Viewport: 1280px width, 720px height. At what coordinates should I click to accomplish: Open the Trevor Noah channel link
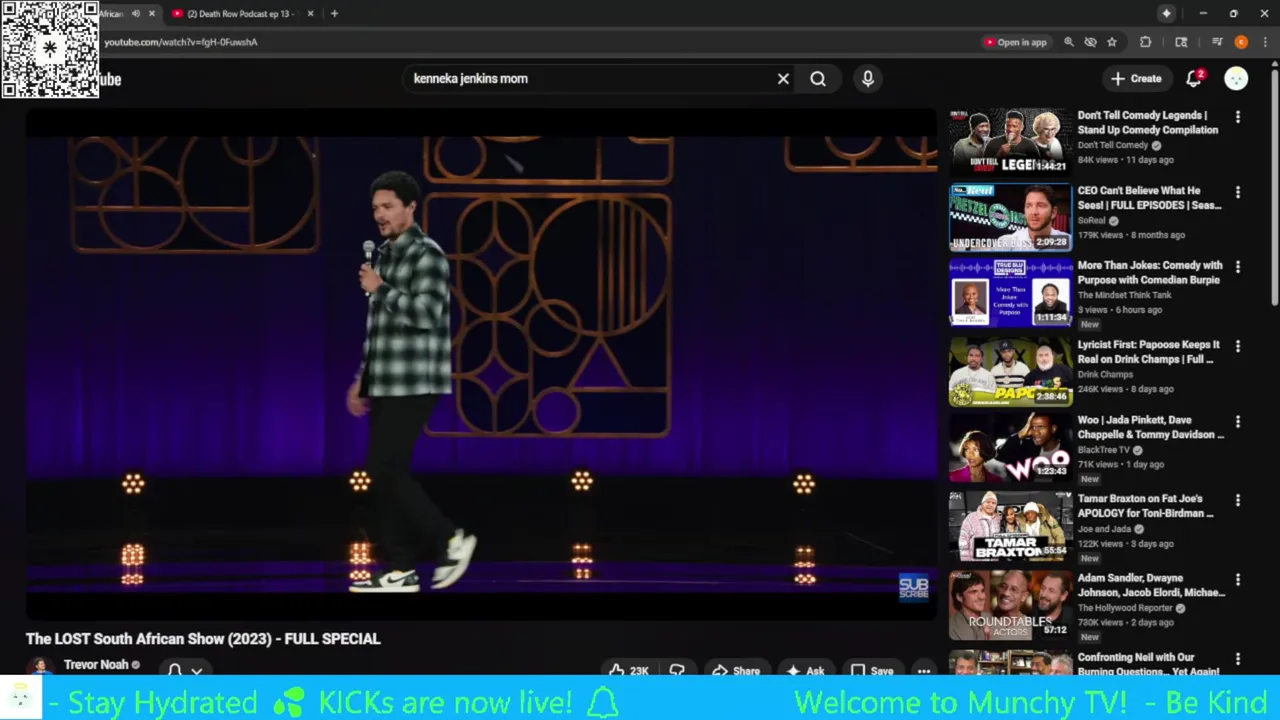96,665
